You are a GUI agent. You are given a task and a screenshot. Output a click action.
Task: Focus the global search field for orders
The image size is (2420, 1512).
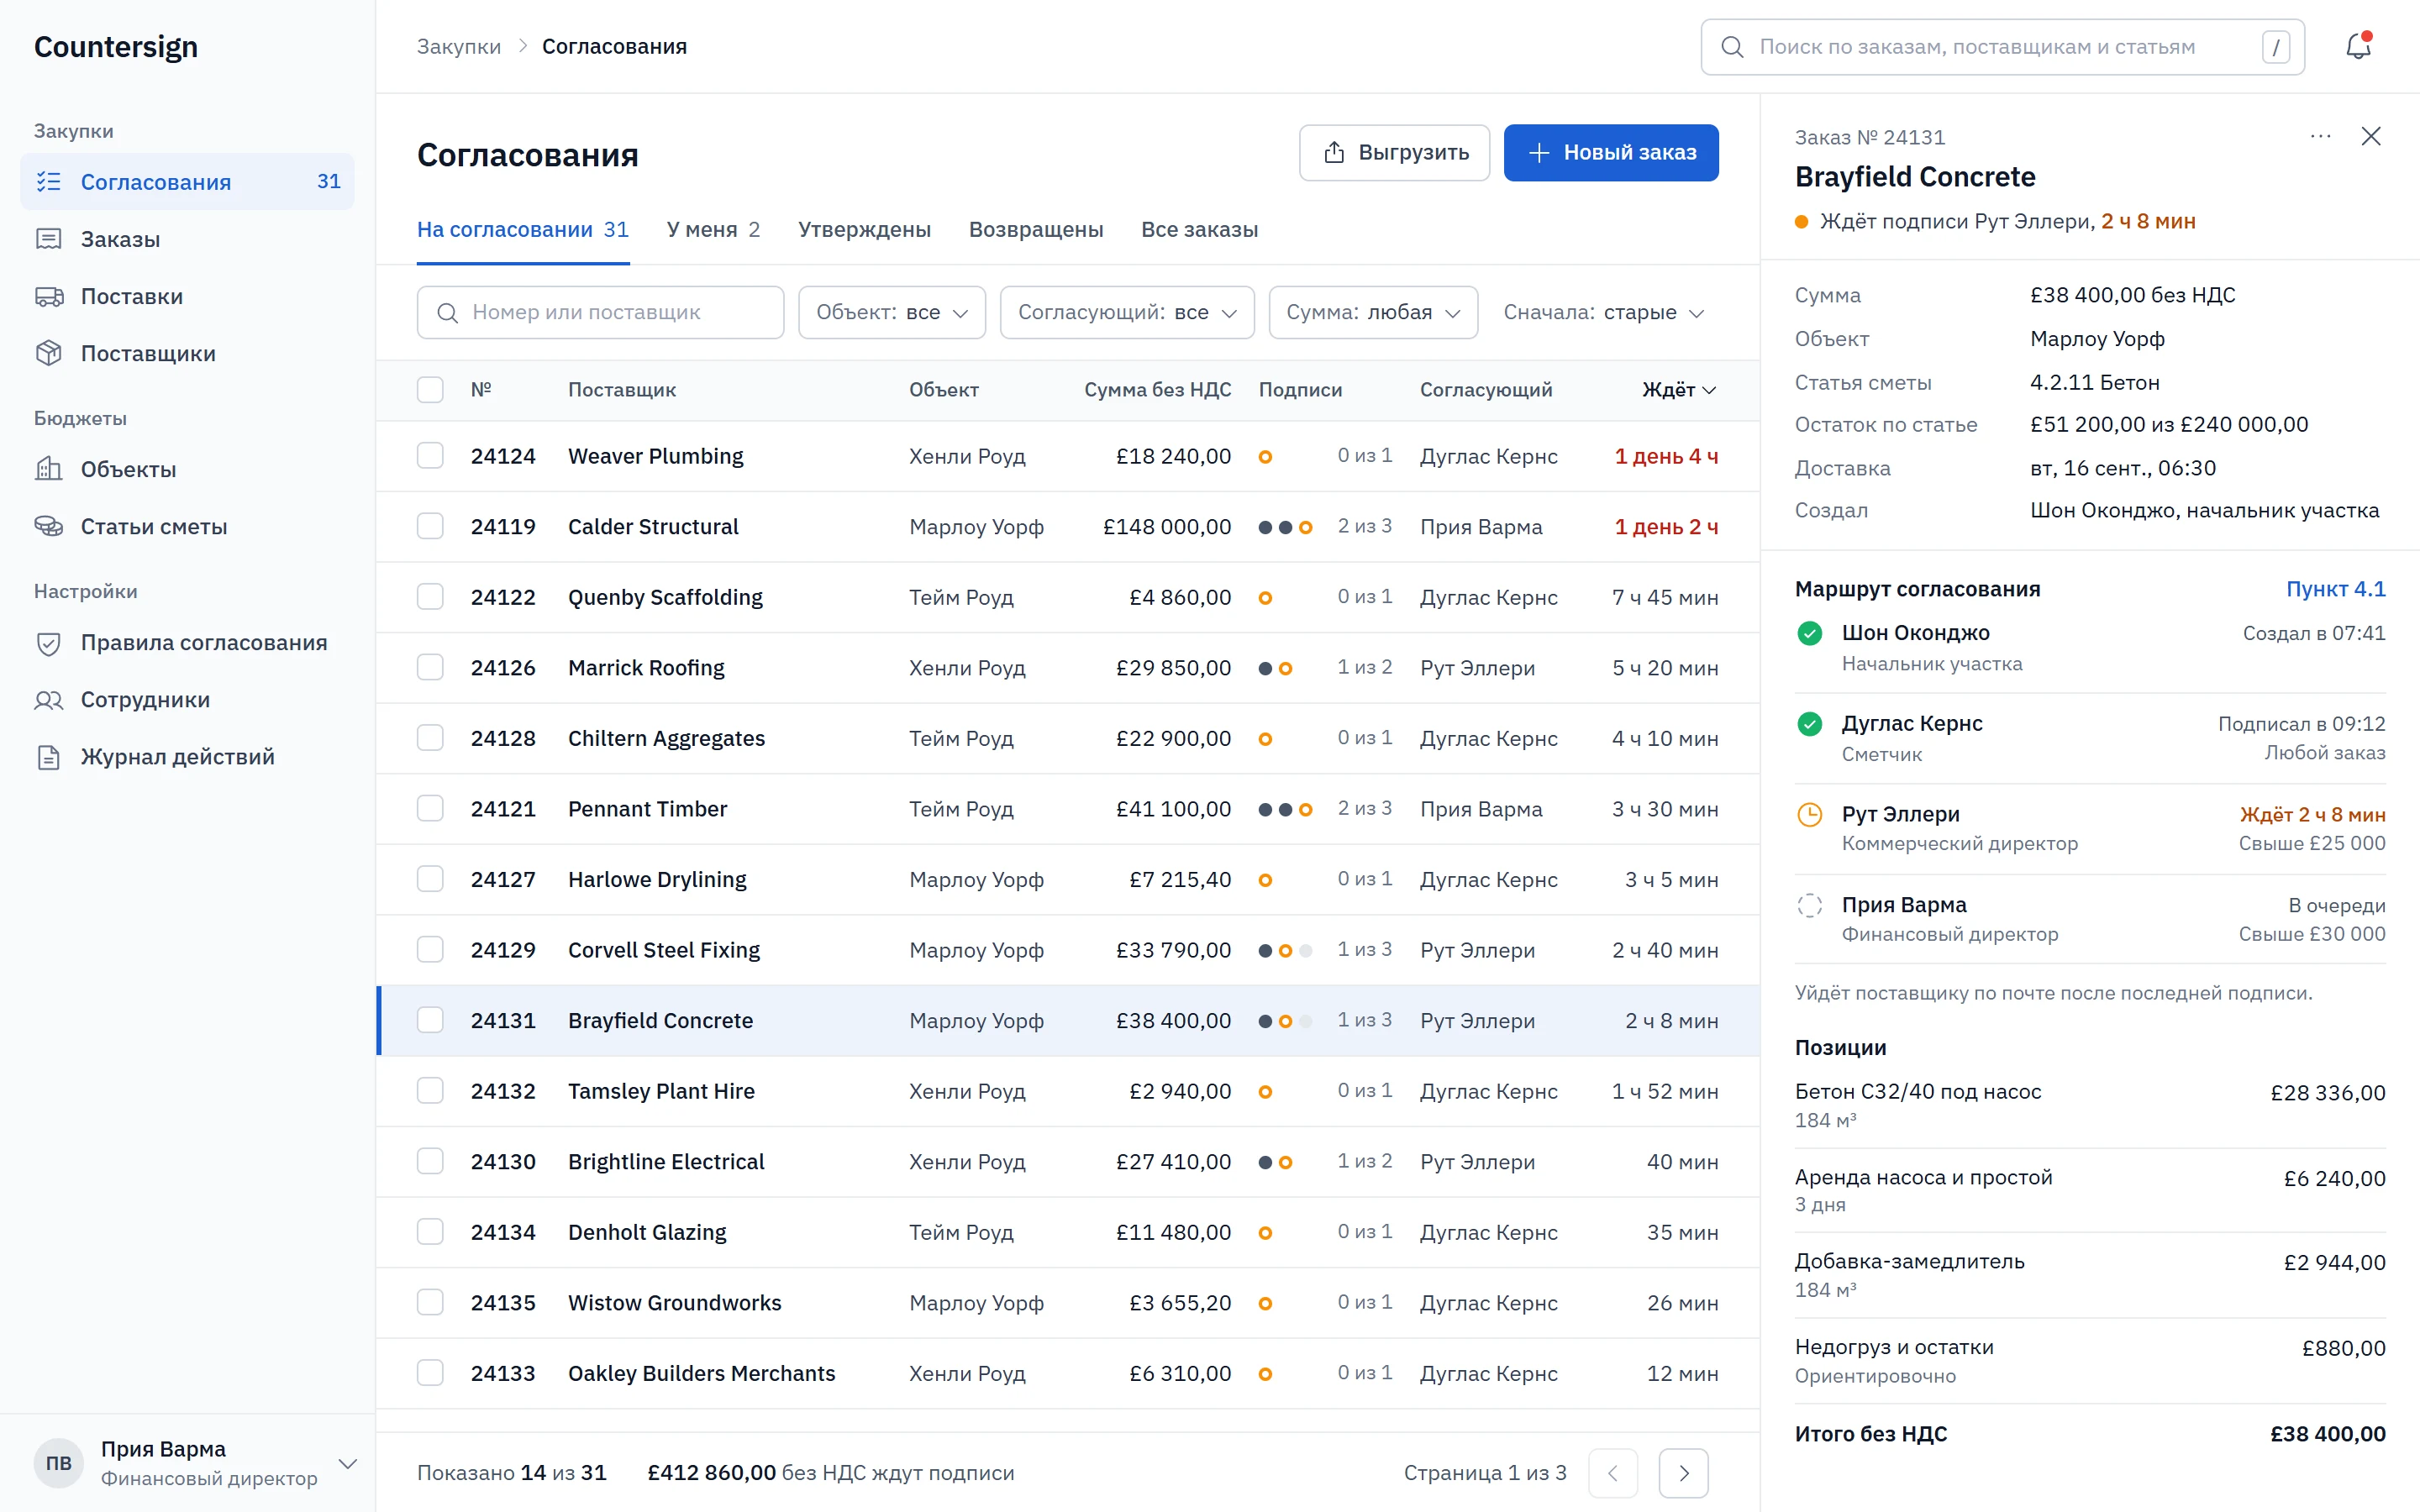coord(2002,47)
